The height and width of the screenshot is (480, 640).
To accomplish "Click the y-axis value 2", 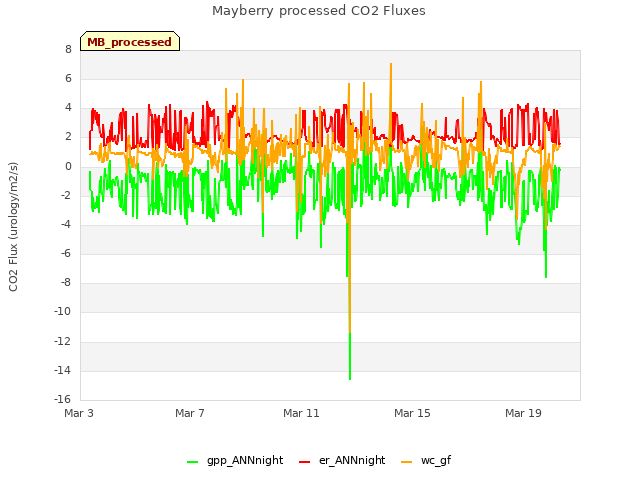I will tap(68, 137).
